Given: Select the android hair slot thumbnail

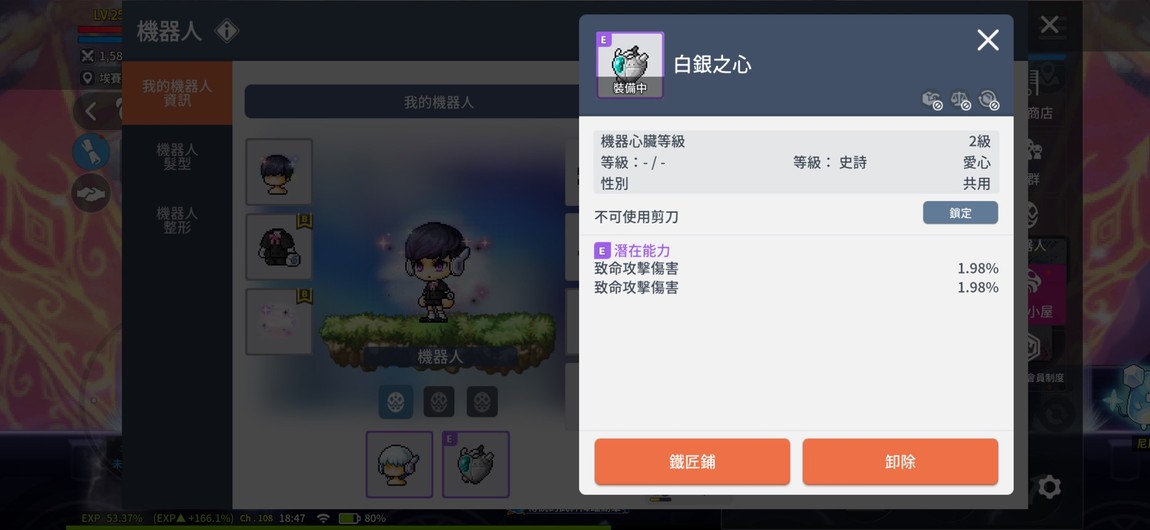Looking at the screenshot, I should [279, 172].
